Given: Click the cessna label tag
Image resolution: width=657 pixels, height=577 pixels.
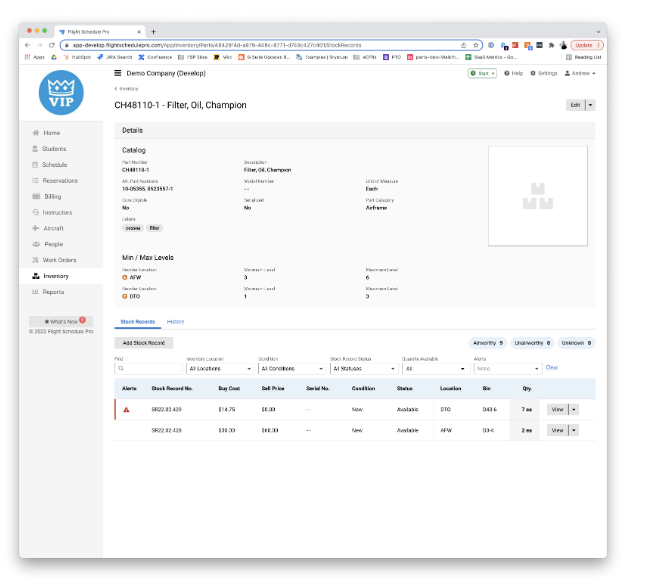Looking at the screenshot, I should 133,228.
